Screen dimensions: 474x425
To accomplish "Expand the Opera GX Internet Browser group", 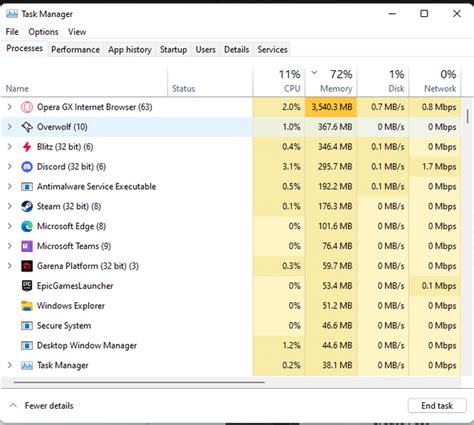I will click(x=10, y=107).
